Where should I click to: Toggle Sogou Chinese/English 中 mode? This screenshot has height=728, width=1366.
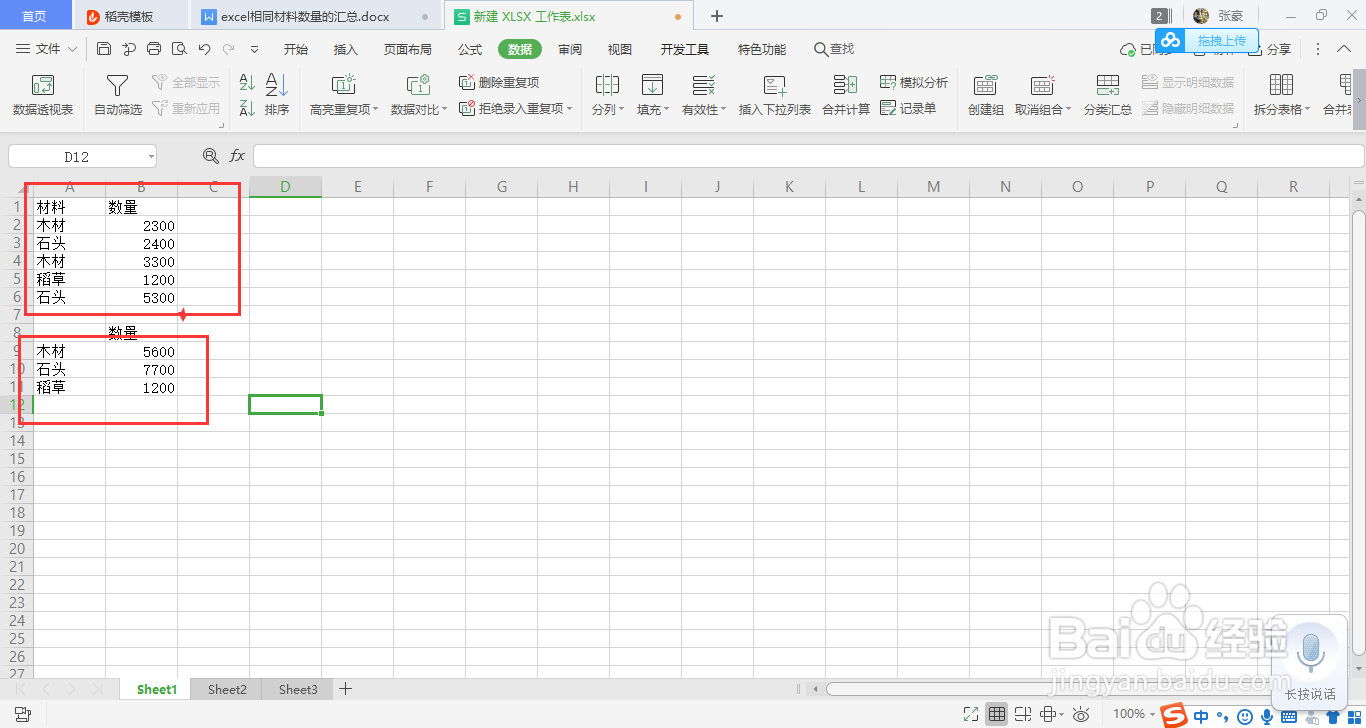1200,717
